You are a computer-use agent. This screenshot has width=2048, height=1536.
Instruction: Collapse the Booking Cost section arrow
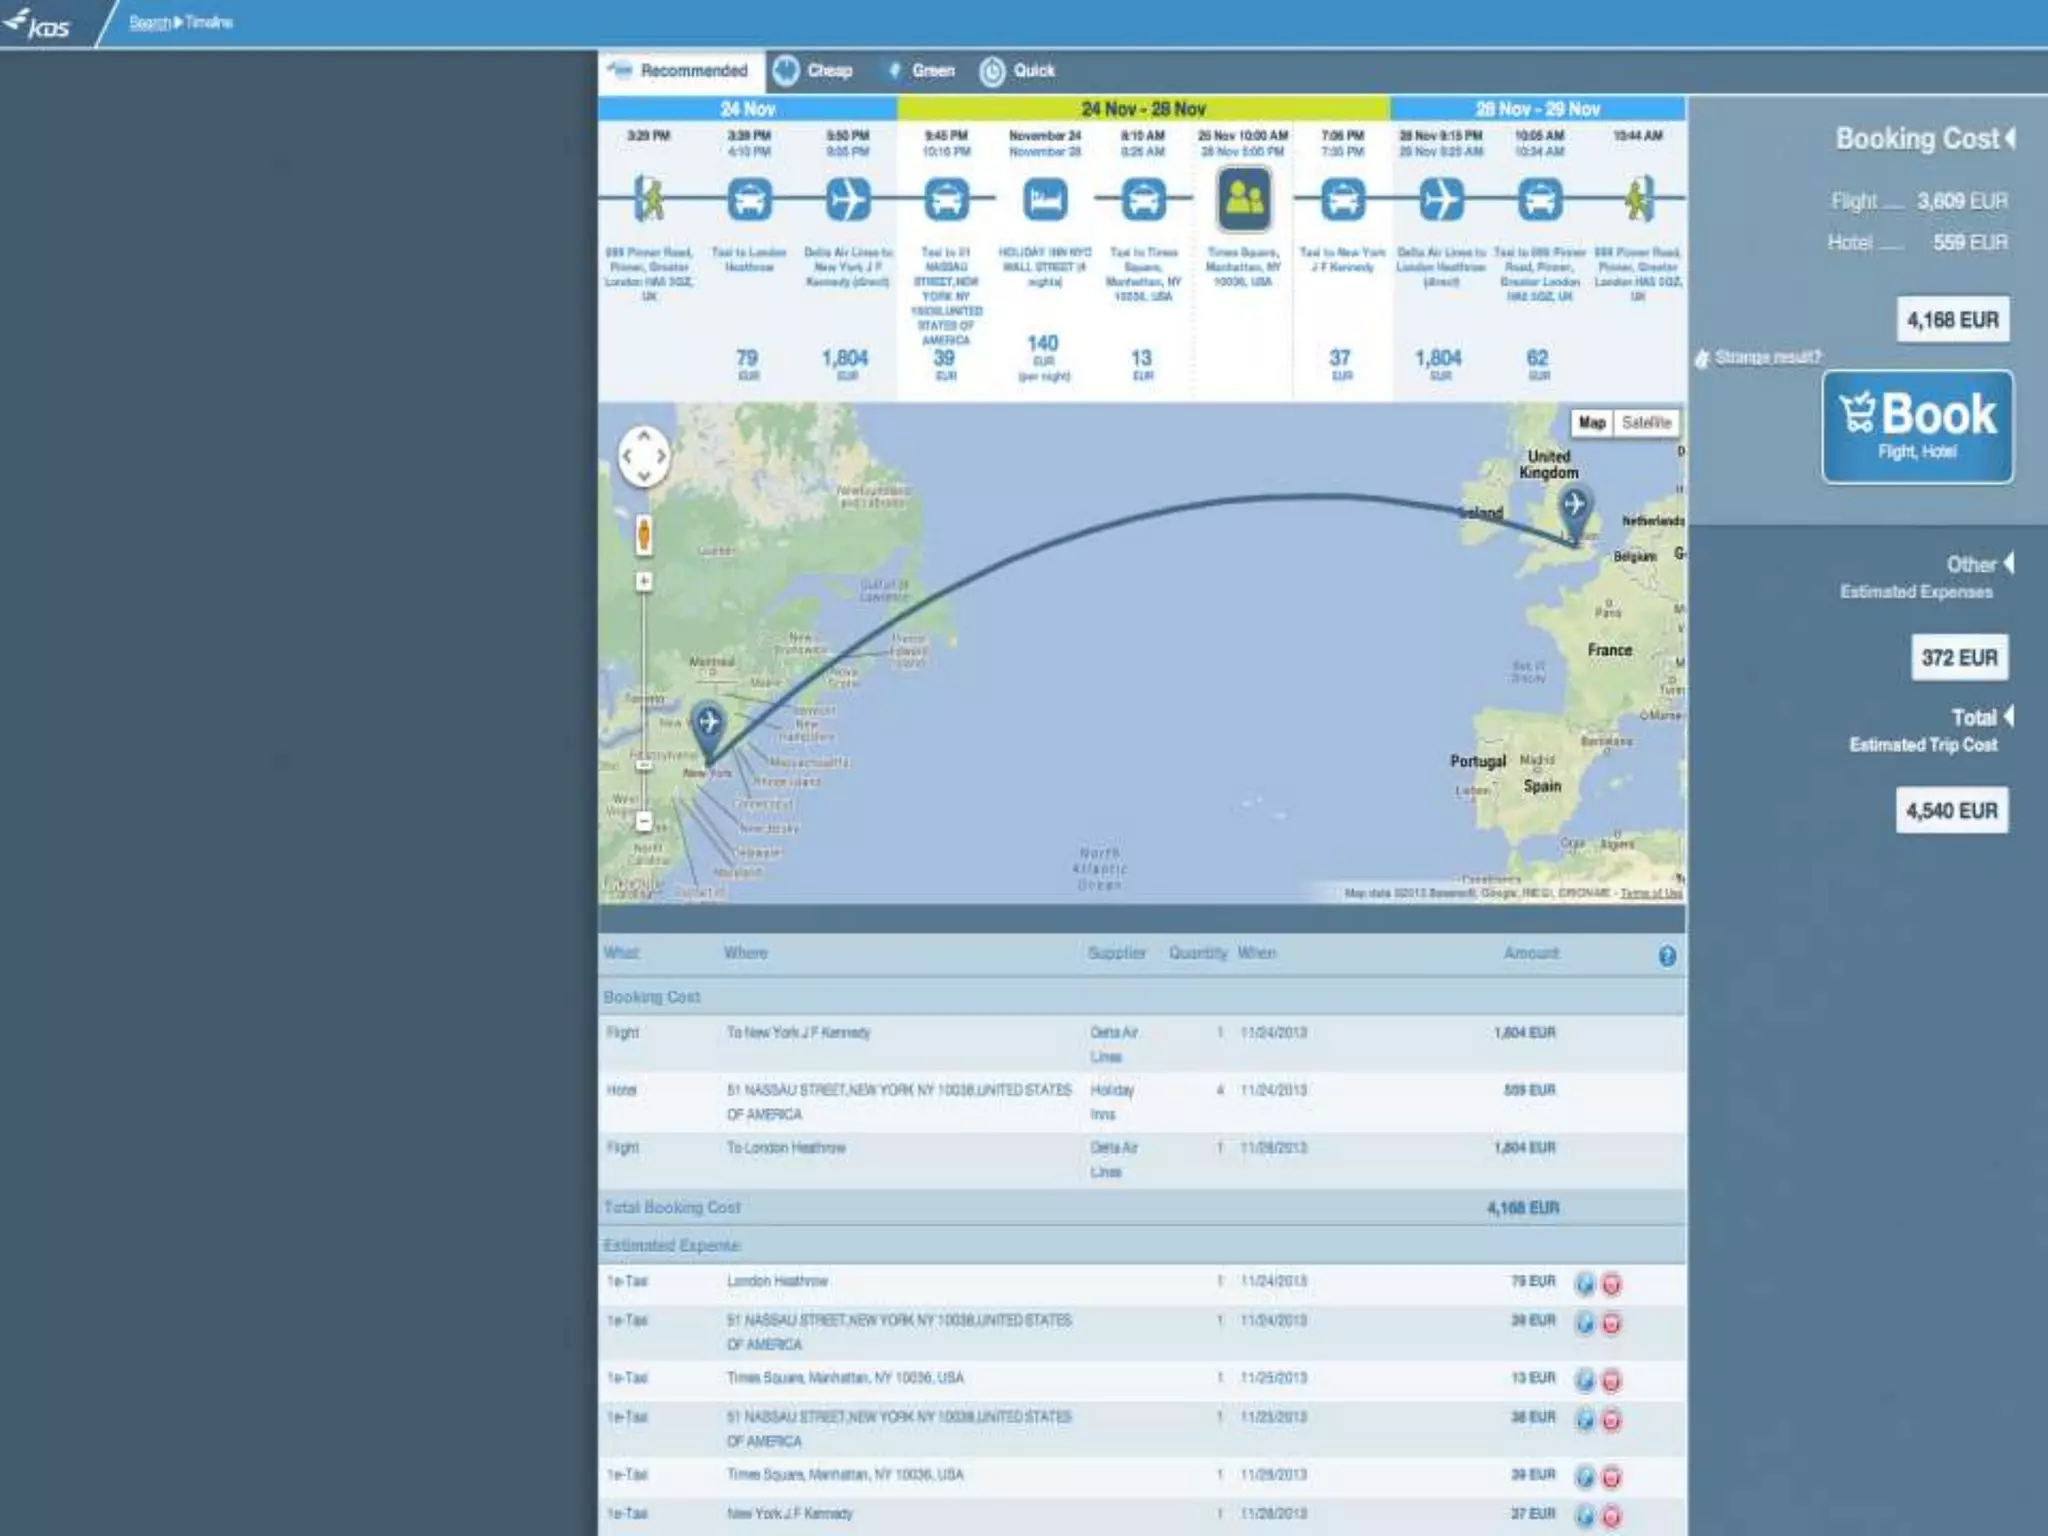coord(2010,138)
